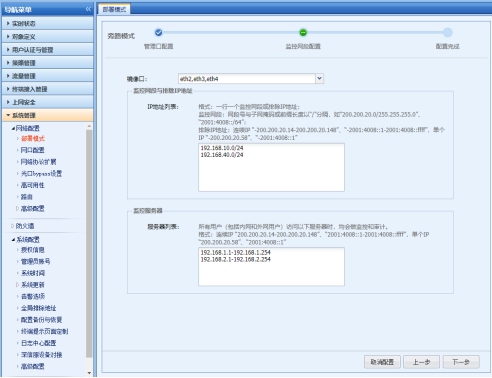Viewport: 492px width, 378px height.
Task: Open the 深信服设备对接 tree item
Action: [41, 355]
